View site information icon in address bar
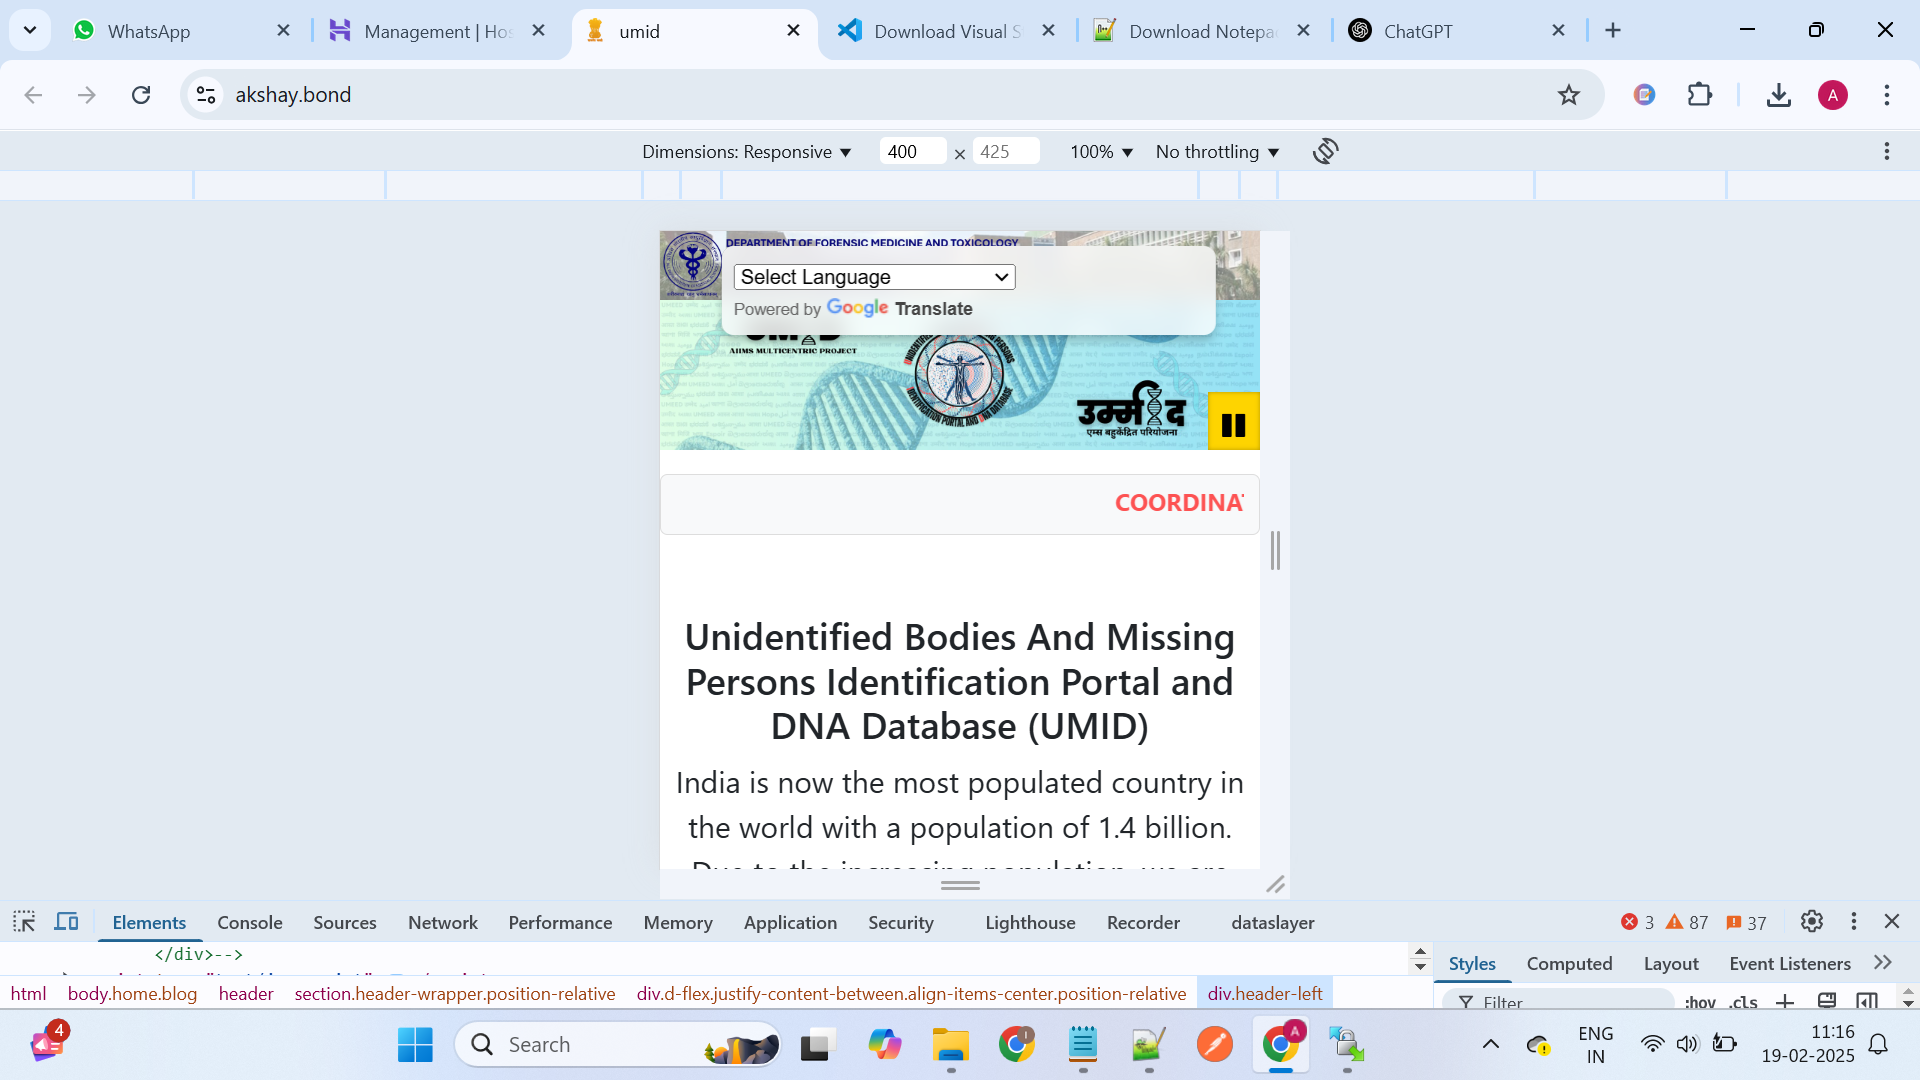The height and width of the screenshot is (1080, 1920). point(206,95)
